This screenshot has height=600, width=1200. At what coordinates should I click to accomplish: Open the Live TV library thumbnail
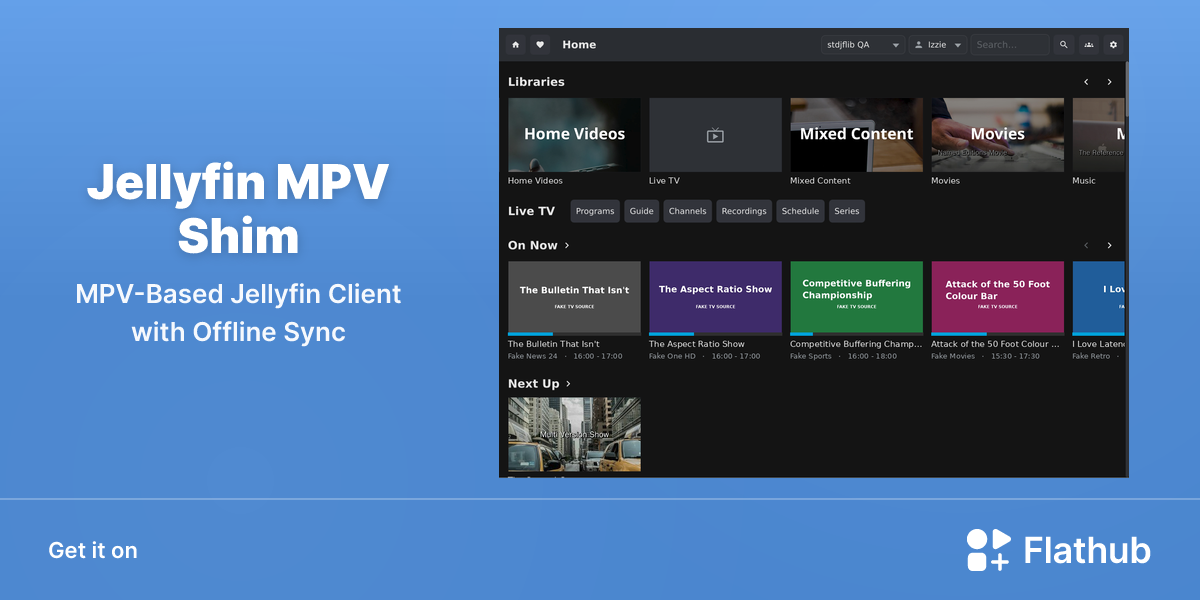[715, 135]
